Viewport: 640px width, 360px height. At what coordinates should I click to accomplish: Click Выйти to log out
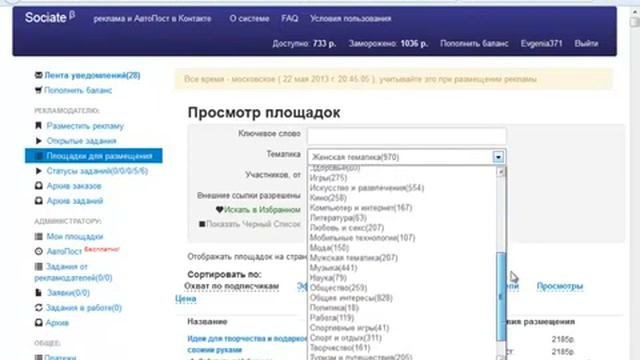coord(586,43)
